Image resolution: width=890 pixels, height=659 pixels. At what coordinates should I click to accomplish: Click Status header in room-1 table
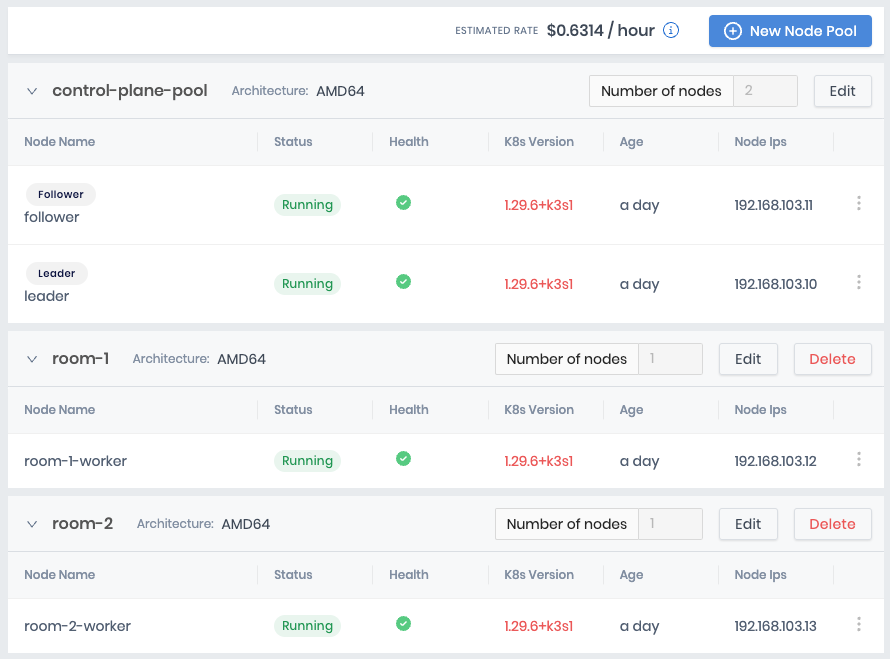[293, 410]
